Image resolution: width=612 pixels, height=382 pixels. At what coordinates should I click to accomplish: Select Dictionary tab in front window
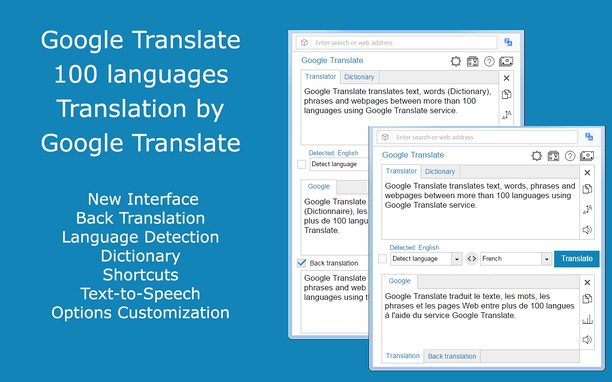(x=440, y=171)
